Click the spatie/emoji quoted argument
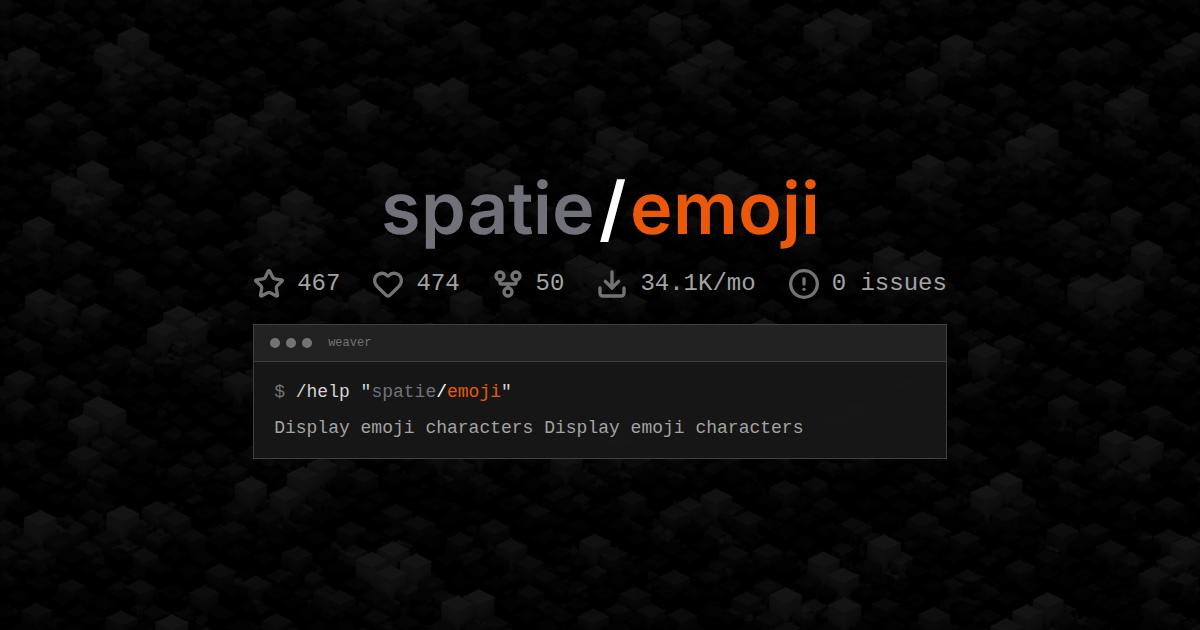The height and width of the screenshot is (630, 1200). coord(435,391)
